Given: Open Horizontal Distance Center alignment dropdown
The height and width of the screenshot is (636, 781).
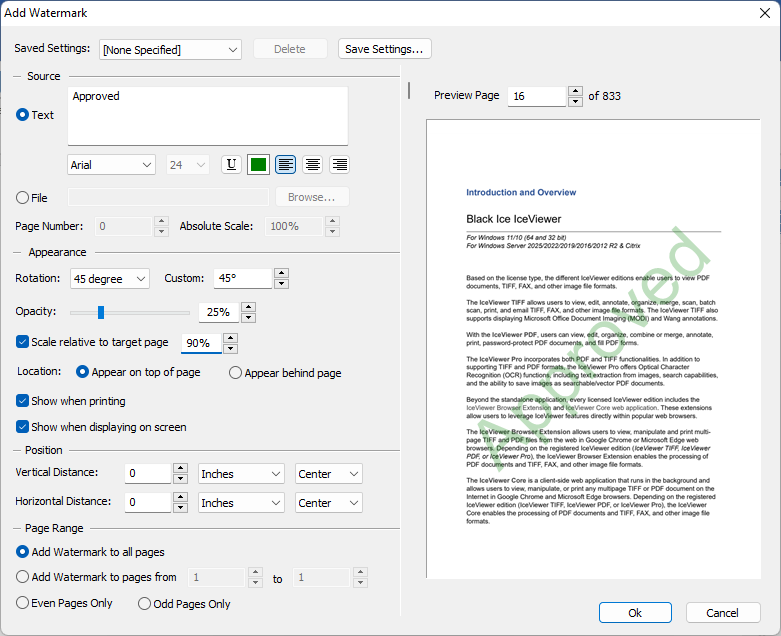Looking at the screenshot, I should (x=329, y=503).
